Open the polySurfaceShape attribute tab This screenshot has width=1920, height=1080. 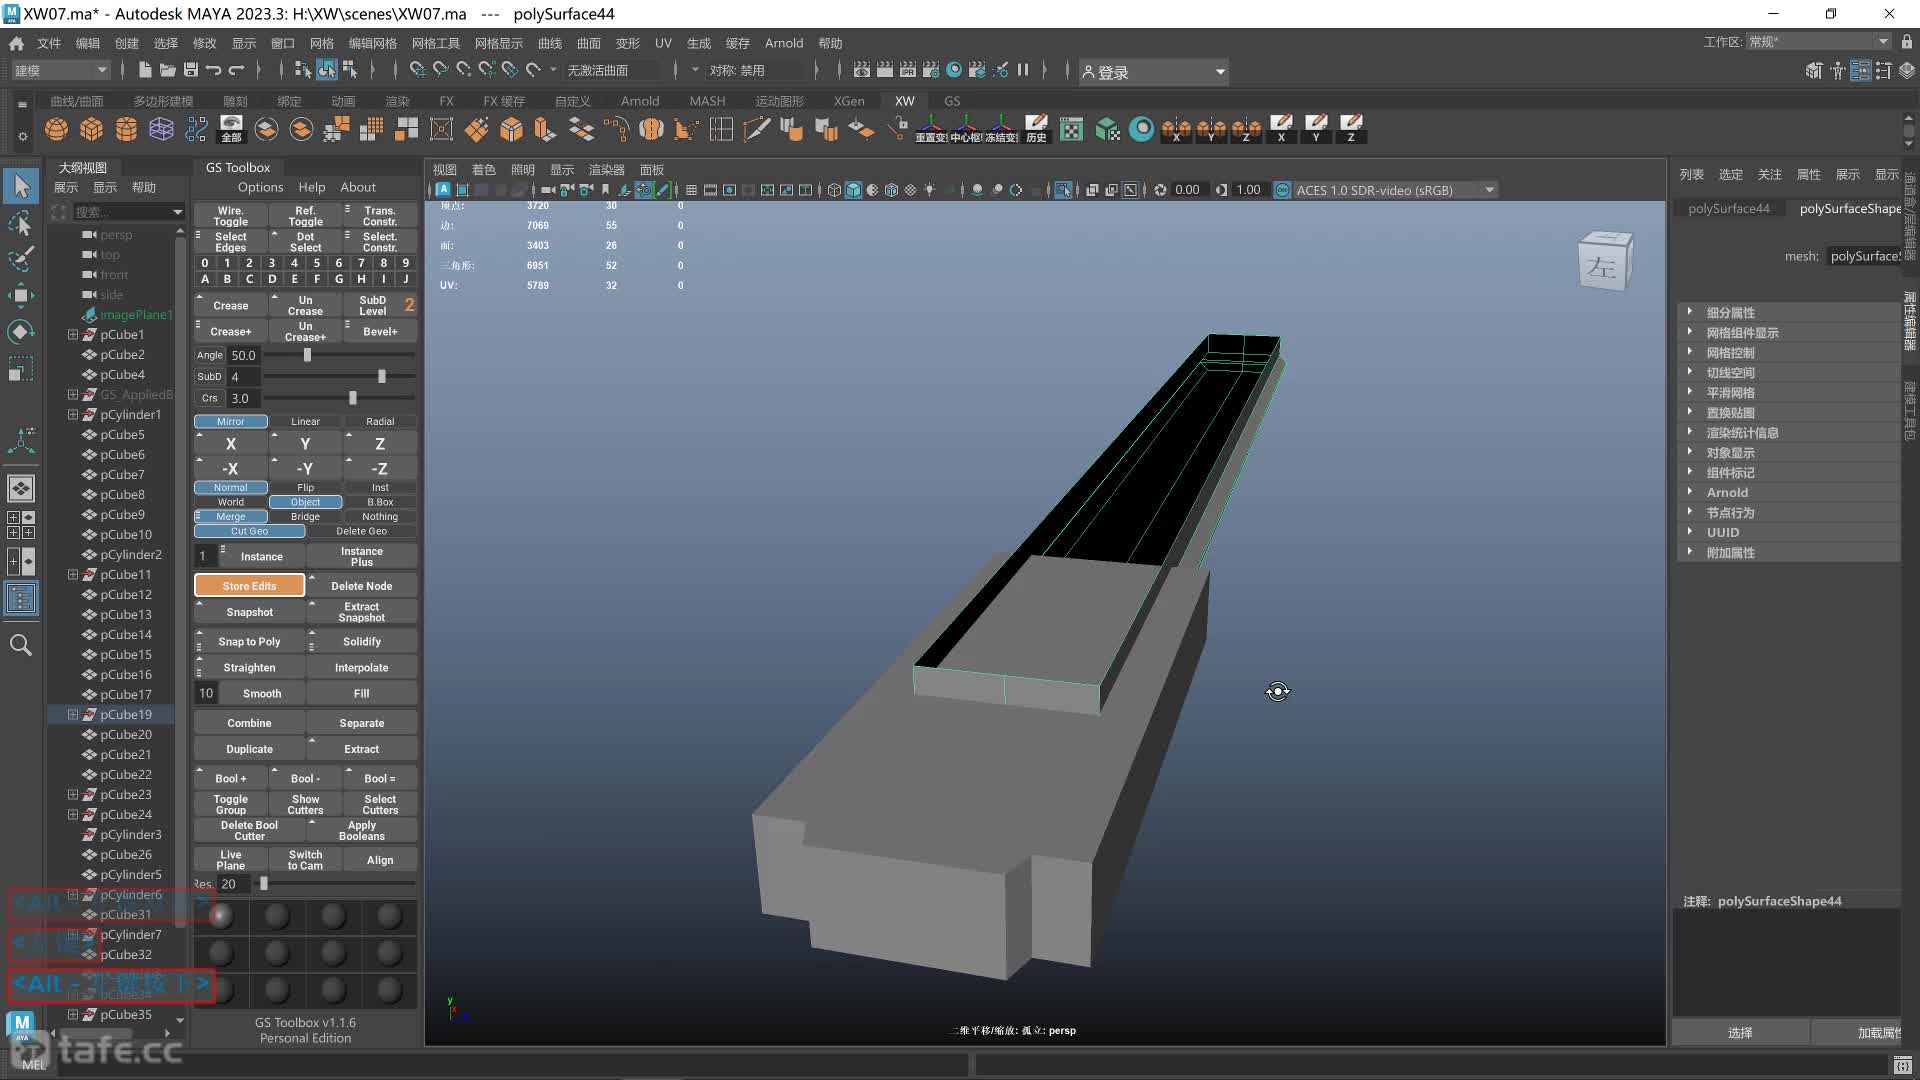(1849, 208)
